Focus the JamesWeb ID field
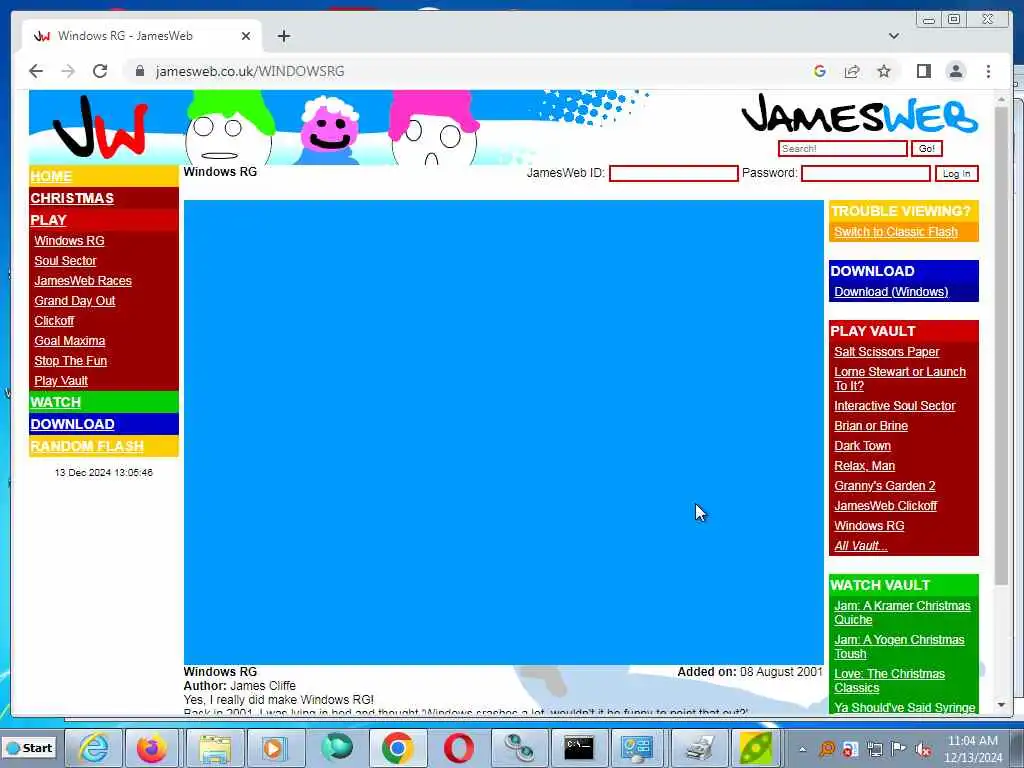Screen dimensions: 1024x768 coord(673,173)
